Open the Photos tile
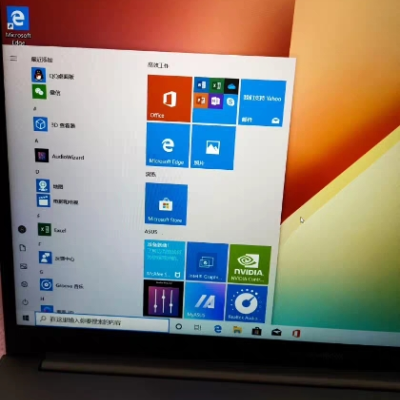Viewport: 400px width, 400px height. point(213,147)
